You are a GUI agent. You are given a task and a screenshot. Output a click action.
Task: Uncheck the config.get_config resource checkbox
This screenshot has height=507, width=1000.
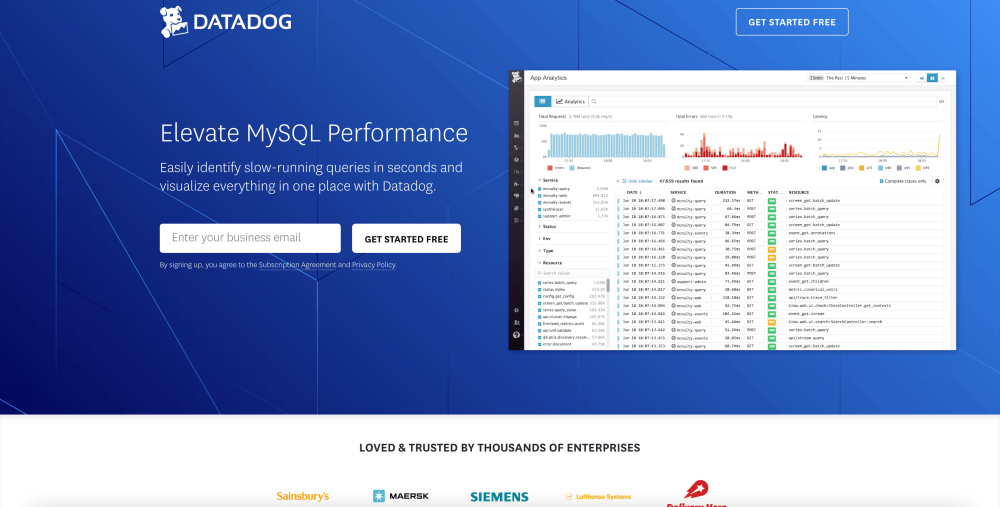pos(540,297)
